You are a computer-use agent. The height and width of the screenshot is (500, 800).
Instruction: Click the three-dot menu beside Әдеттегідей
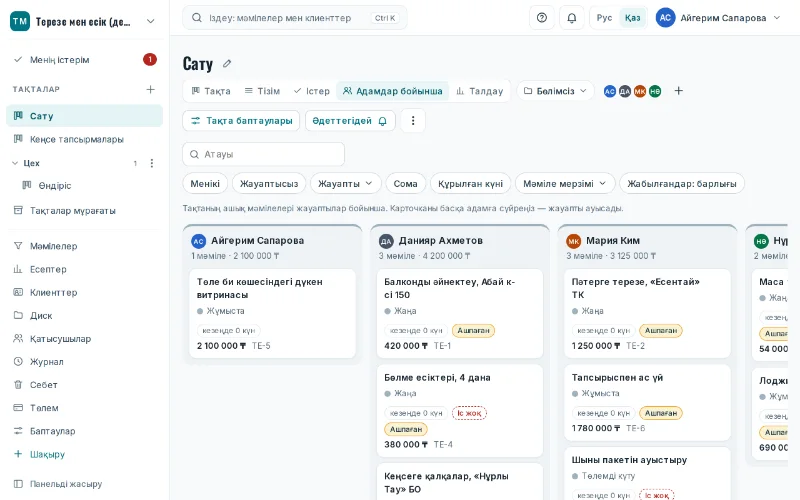pos(413,121)
